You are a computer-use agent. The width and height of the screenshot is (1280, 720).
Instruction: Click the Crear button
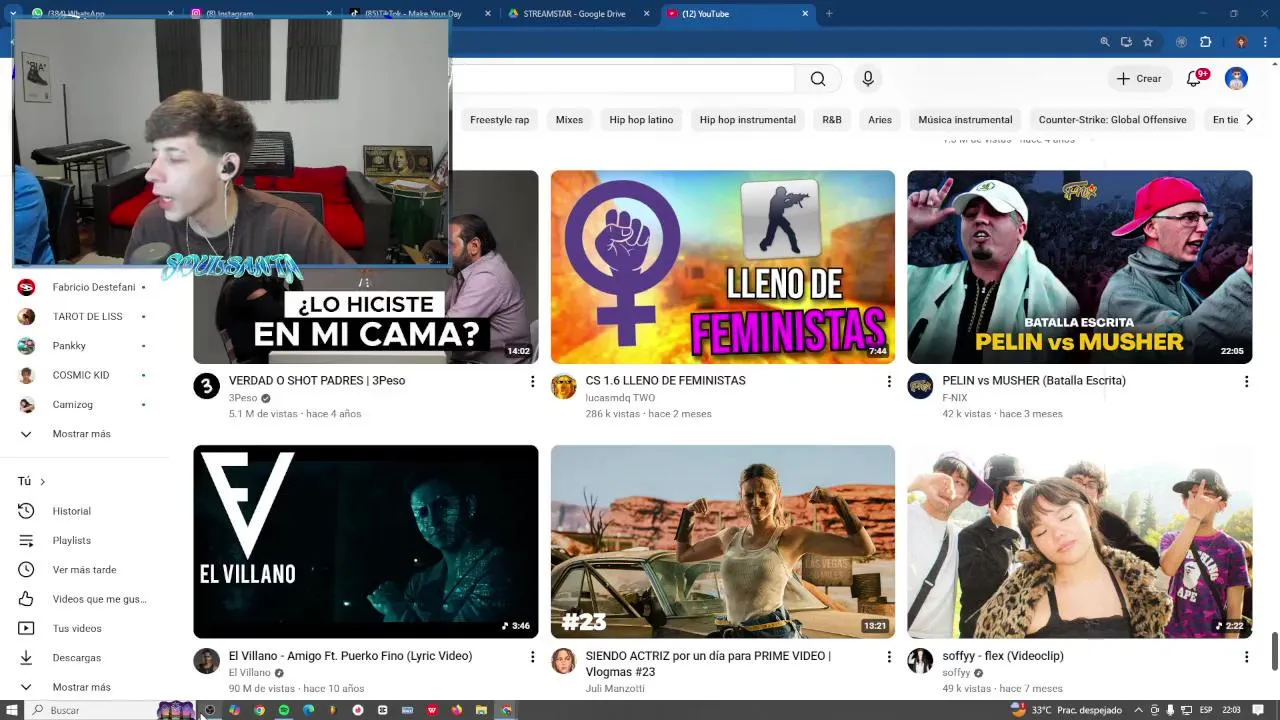point(1139,79)
